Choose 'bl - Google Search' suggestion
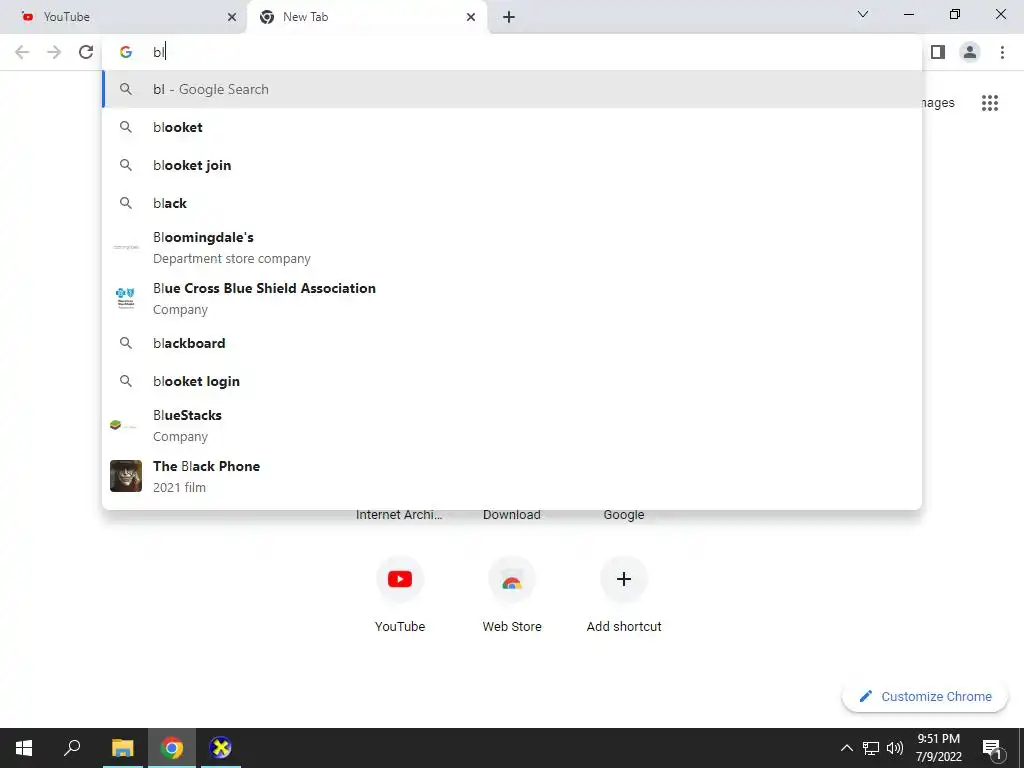 click(512, 89)
